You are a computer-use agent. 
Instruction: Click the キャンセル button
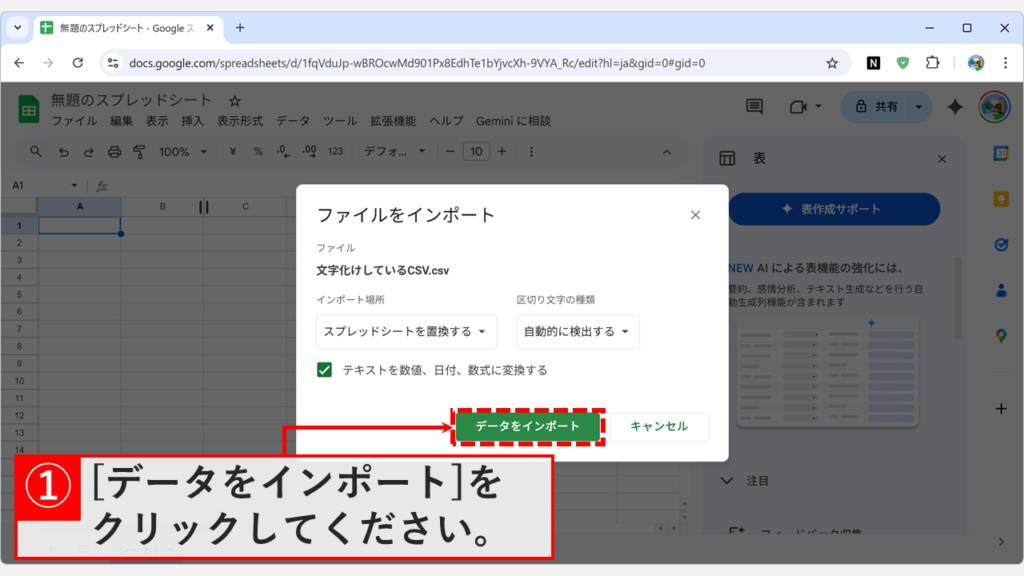(x=660, y=426)
